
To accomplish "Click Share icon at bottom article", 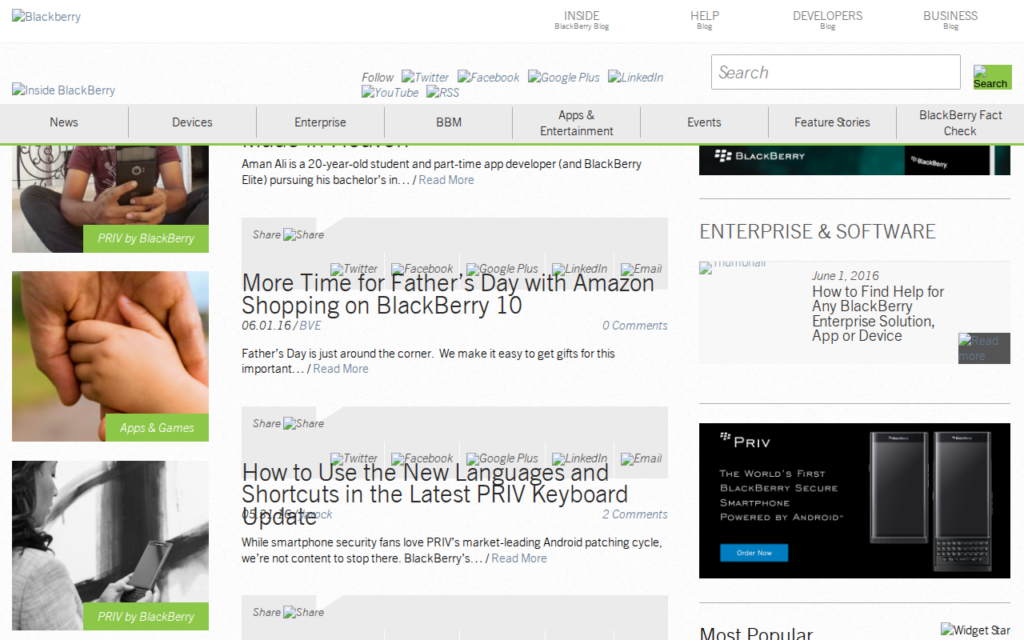I will click(304, 612).
